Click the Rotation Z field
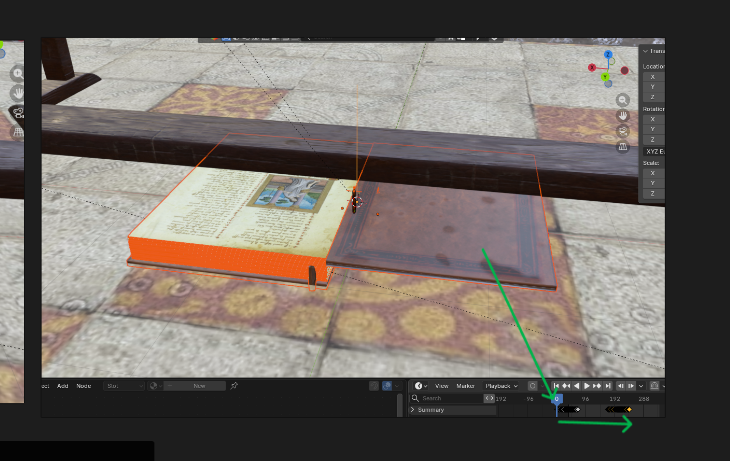730x461 pixels. pos(654,140)
